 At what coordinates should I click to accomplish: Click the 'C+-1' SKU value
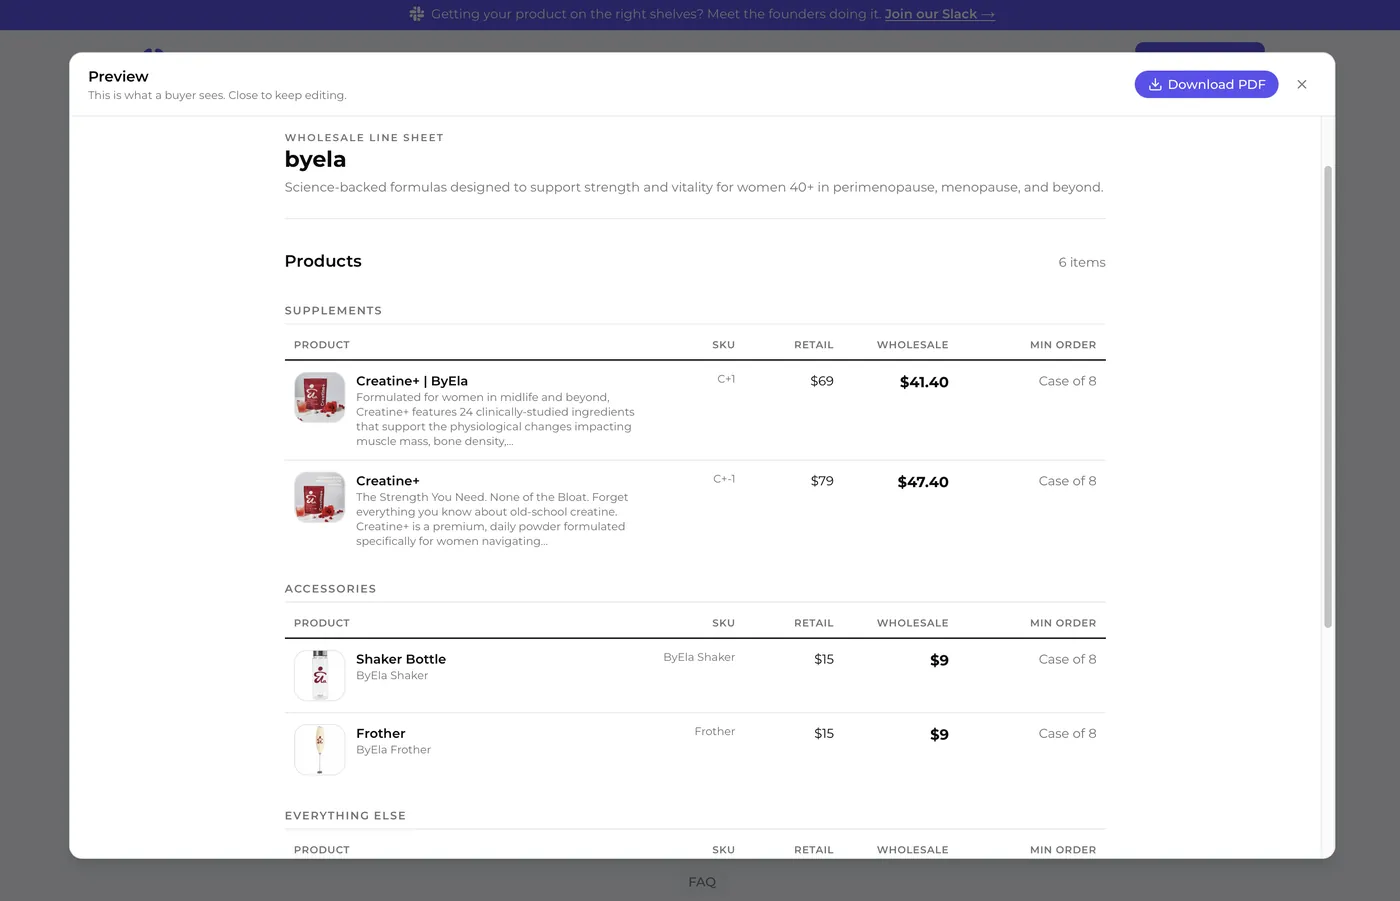[x=724, y=479]
